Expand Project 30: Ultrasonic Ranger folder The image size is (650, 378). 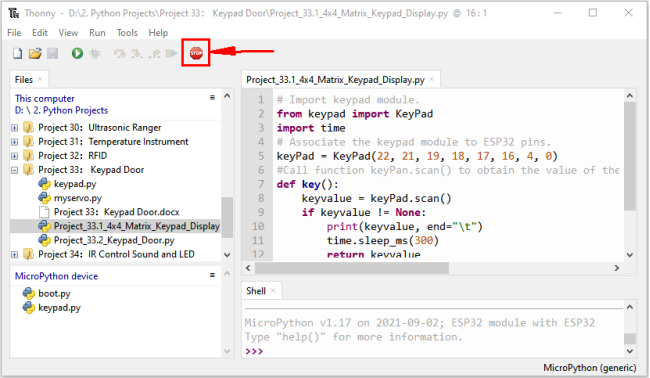point(15,128)
